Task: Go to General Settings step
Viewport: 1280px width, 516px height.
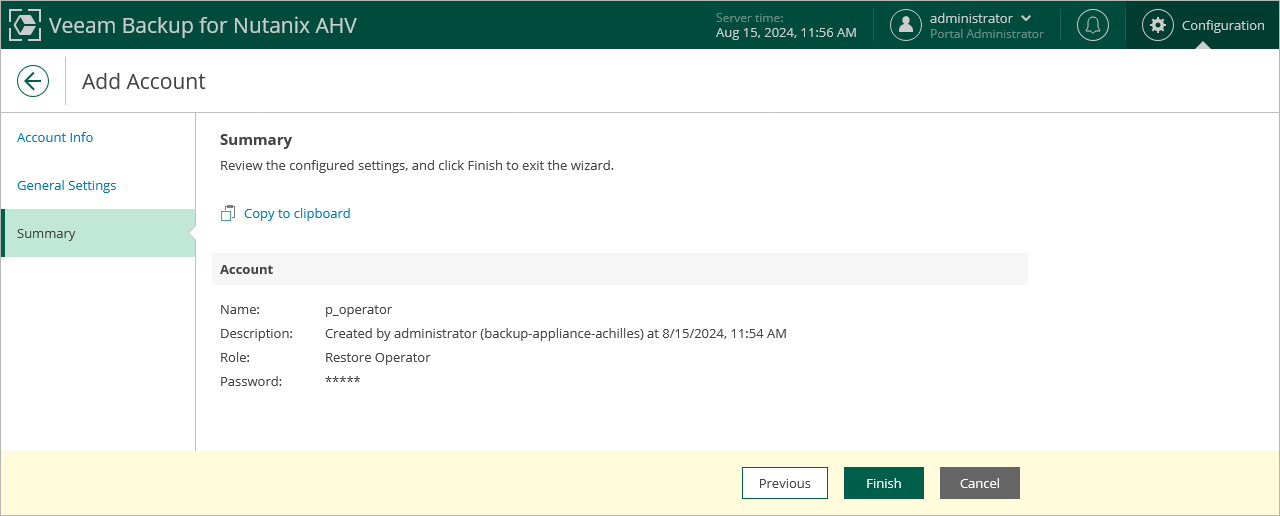Action: (67, 185)
